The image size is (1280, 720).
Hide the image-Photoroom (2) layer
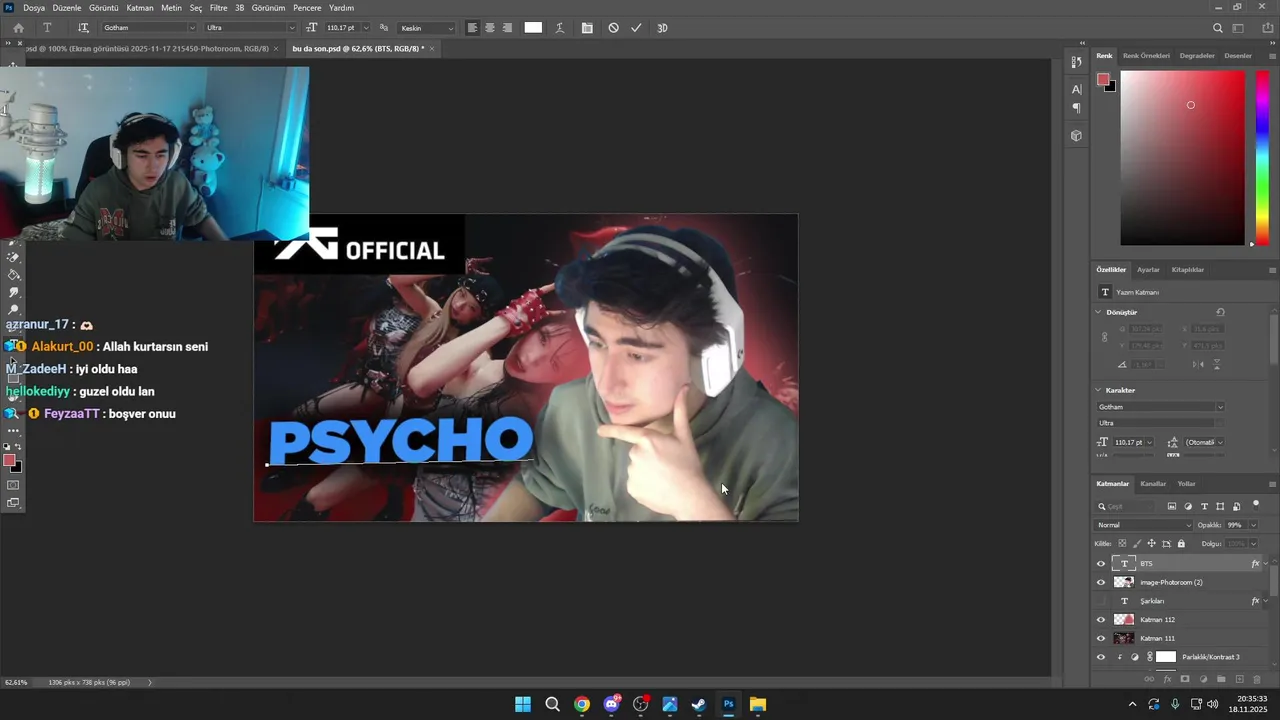(1101, 582)
